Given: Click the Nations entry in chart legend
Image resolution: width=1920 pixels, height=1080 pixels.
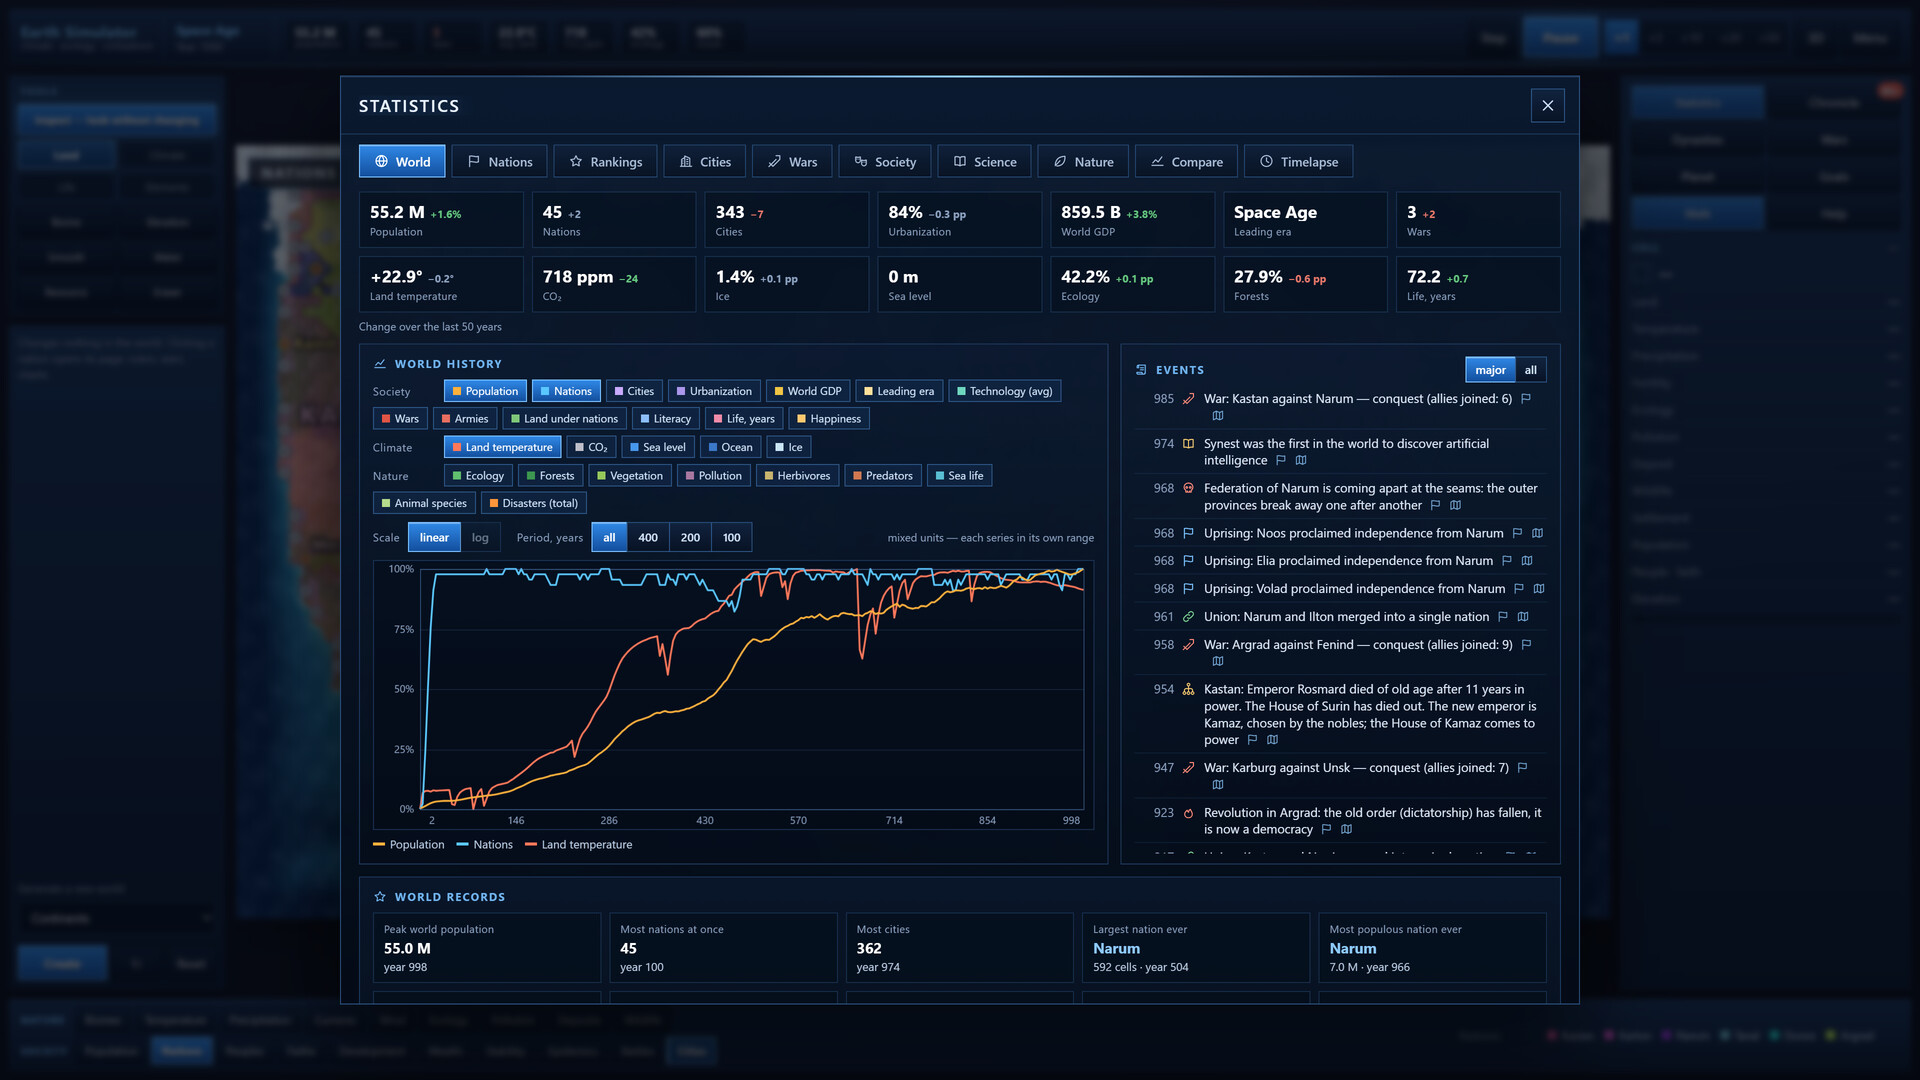Looking at the screenshot, I should pos(484,845).
